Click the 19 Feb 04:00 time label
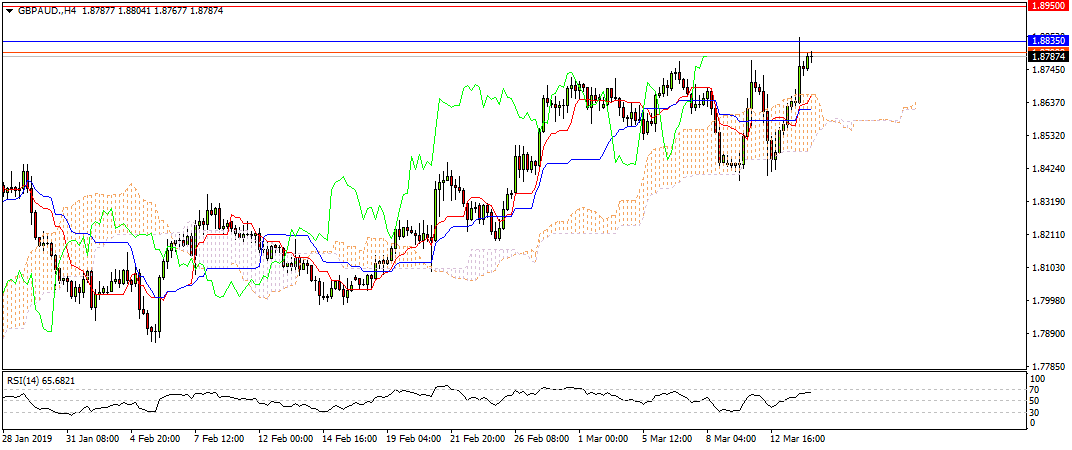The image size is (1072, 450). point(413,438)
